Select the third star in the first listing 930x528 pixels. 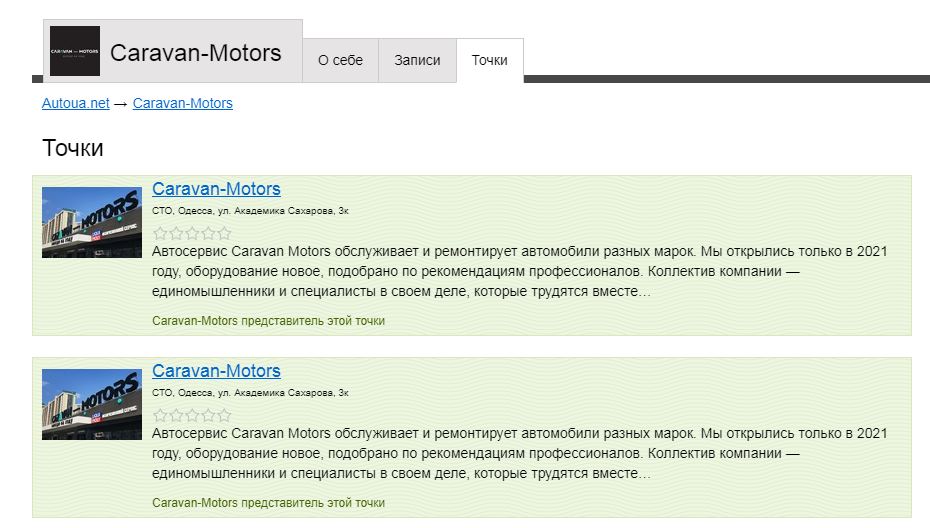192,233
